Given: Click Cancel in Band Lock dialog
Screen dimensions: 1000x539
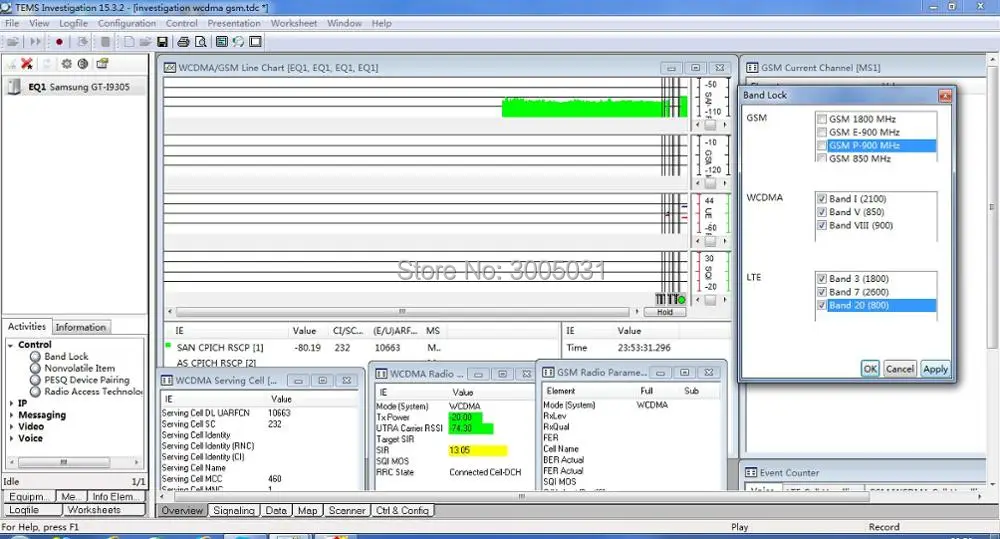Looking at the screenshot, I should pyautogui.click(x=900, y=369).
